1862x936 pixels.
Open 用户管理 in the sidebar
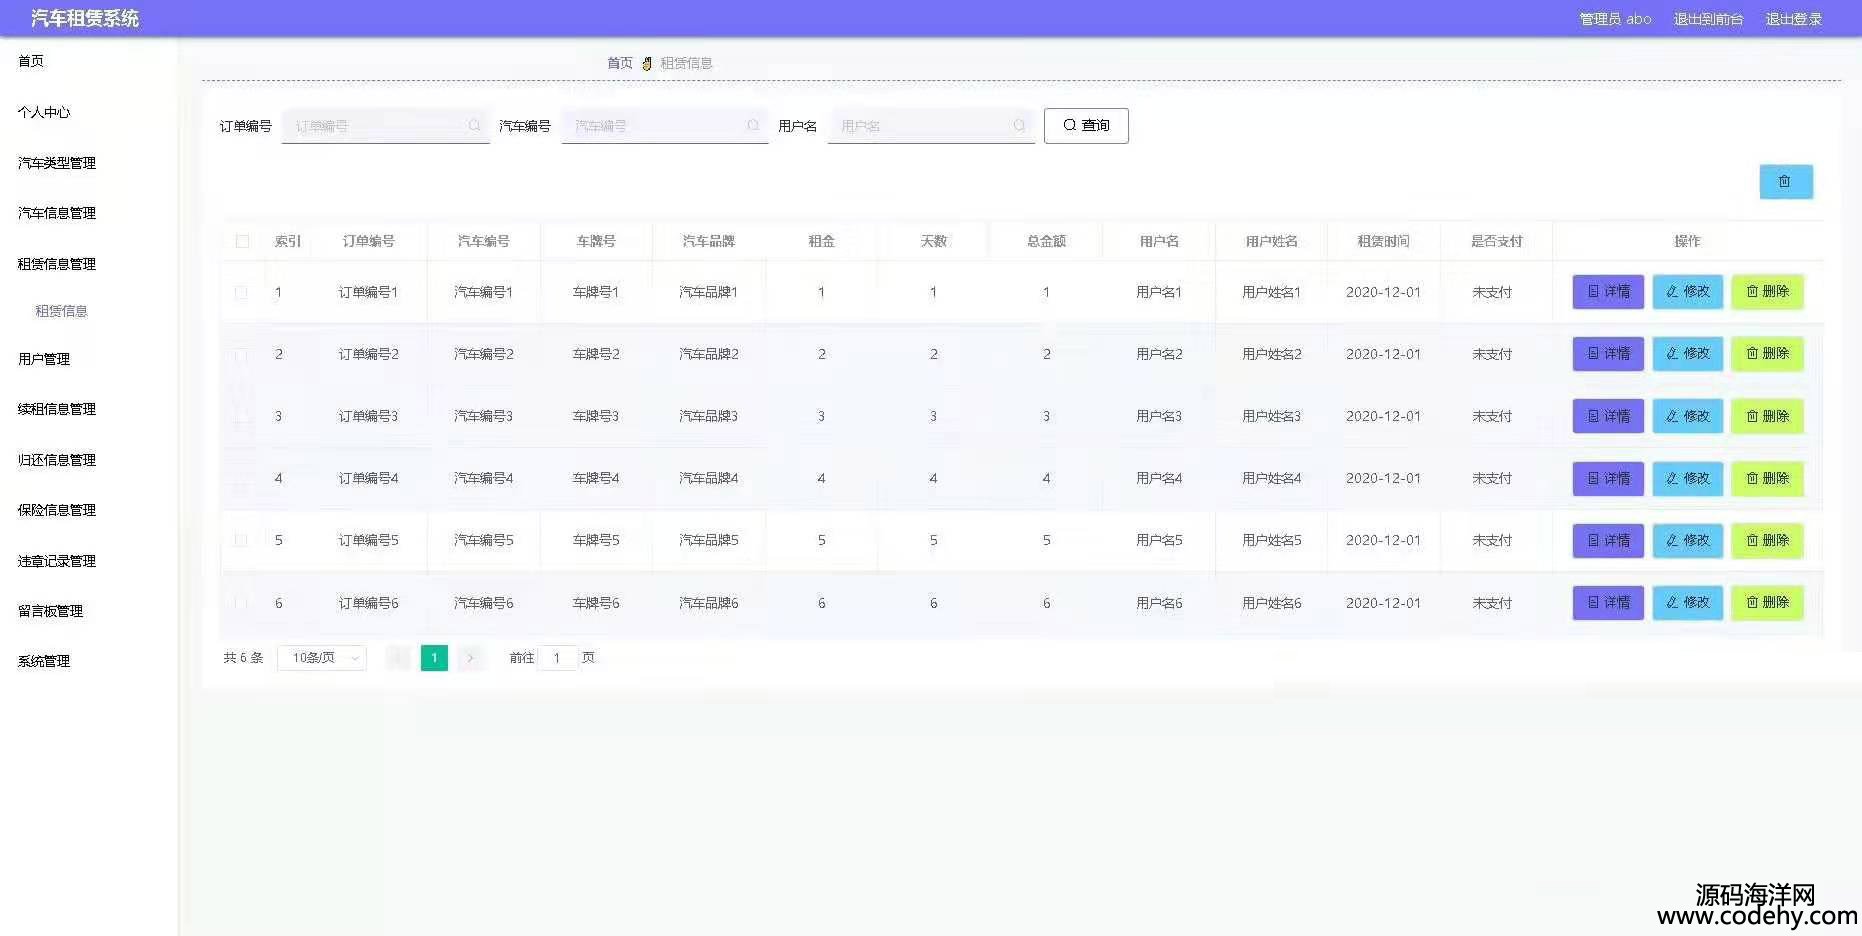44,359
